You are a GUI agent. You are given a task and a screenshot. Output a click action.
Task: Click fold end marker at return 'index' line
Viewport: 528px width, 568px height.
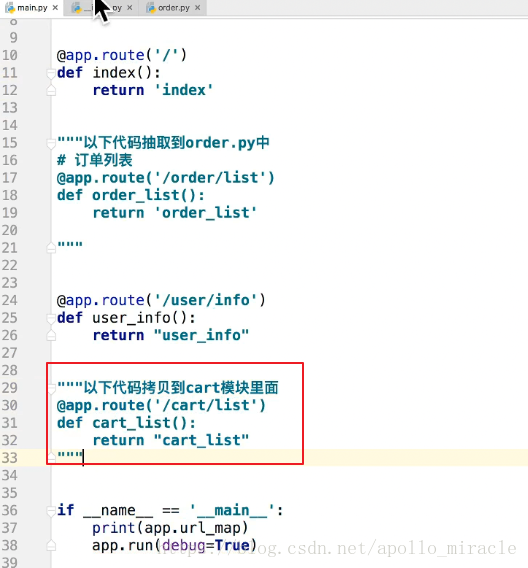tap(51, 91)
